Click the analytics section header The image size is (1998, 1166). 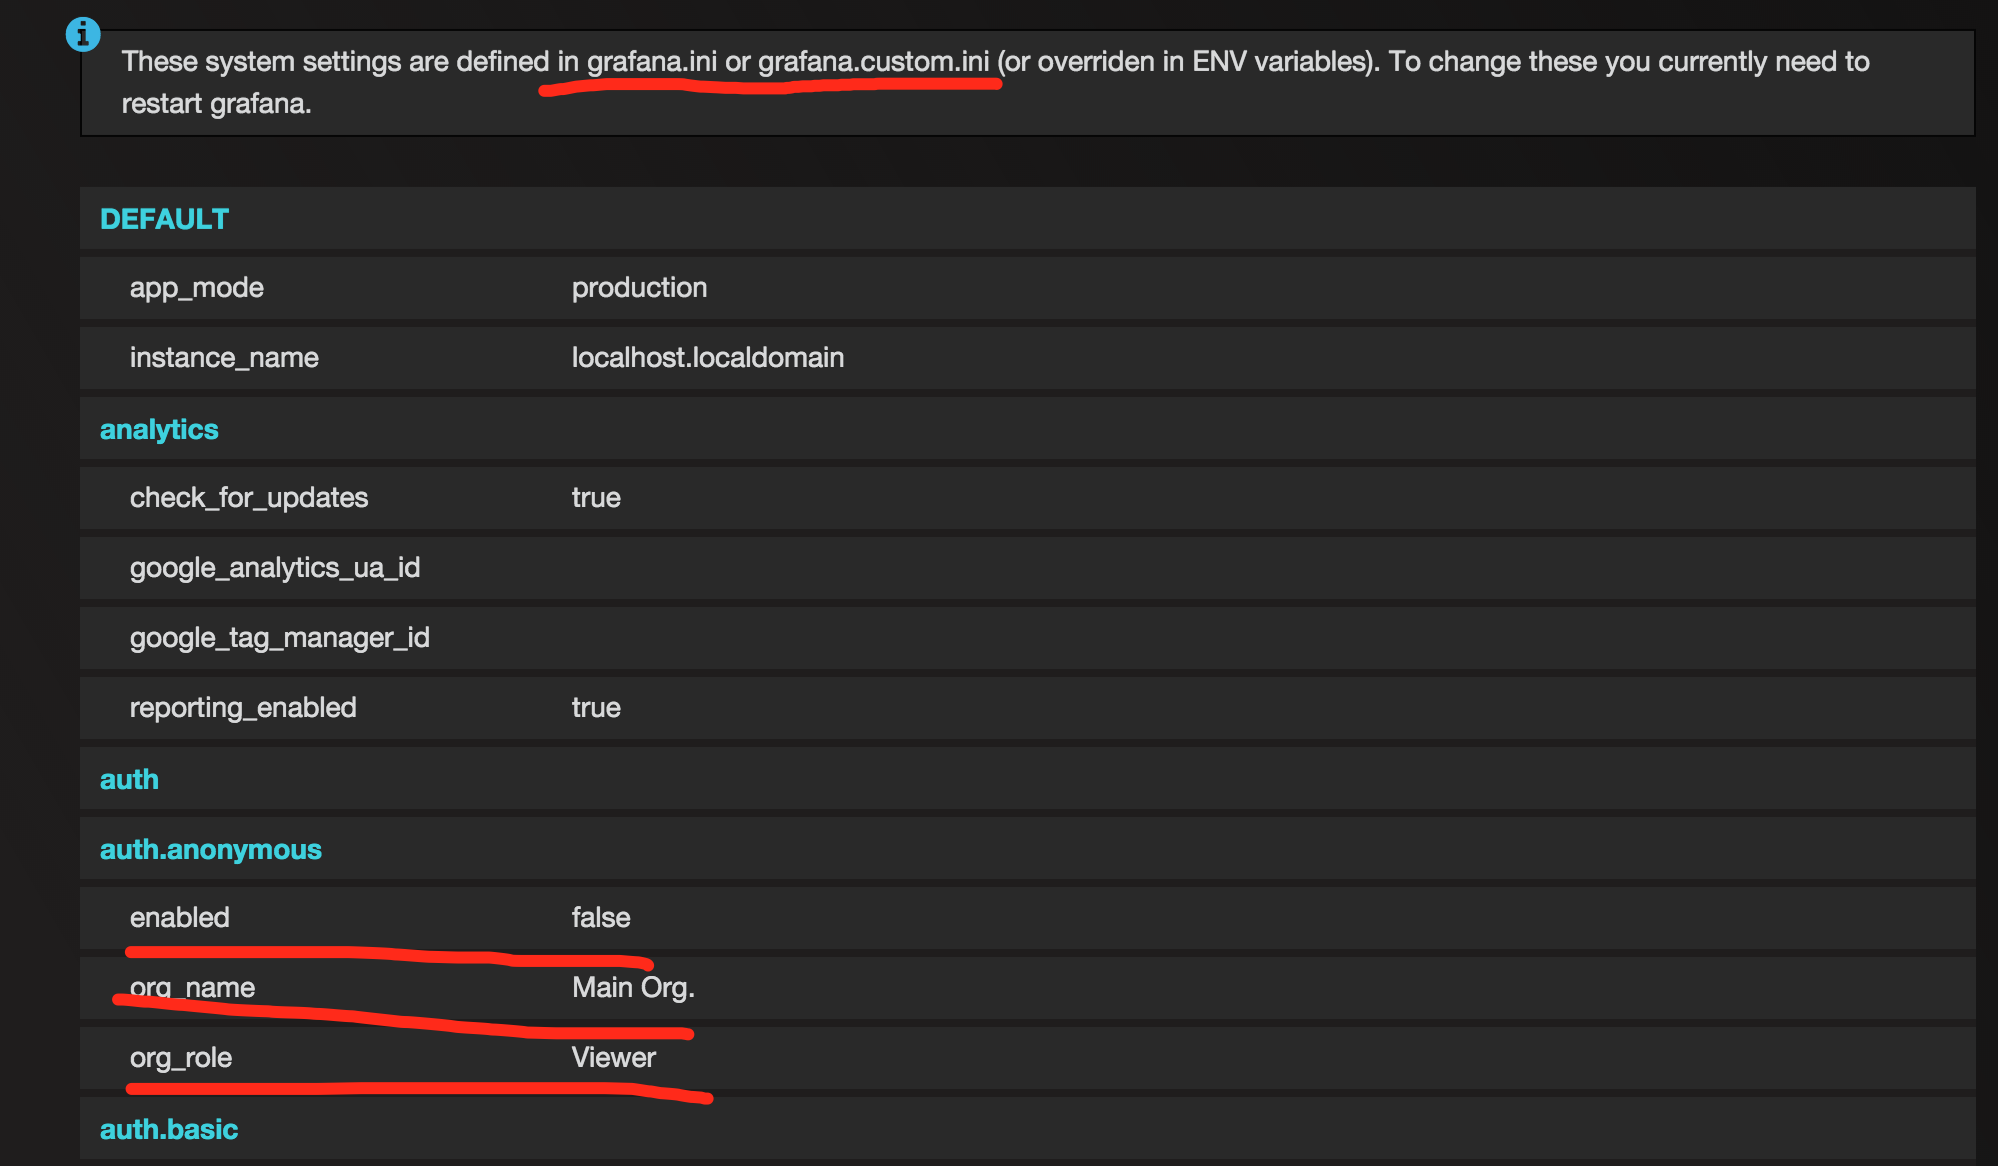click(x=159, y=429)
